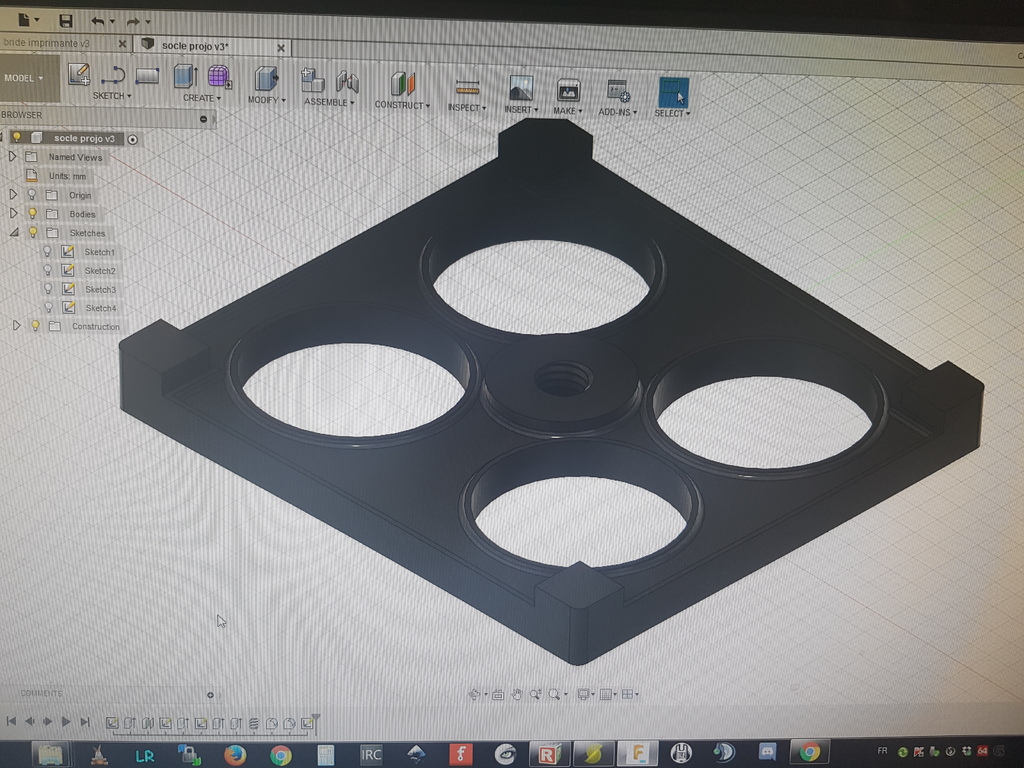Hide the Construction folder via lightbulb
Screen dimensions: 1024x768
35,325
